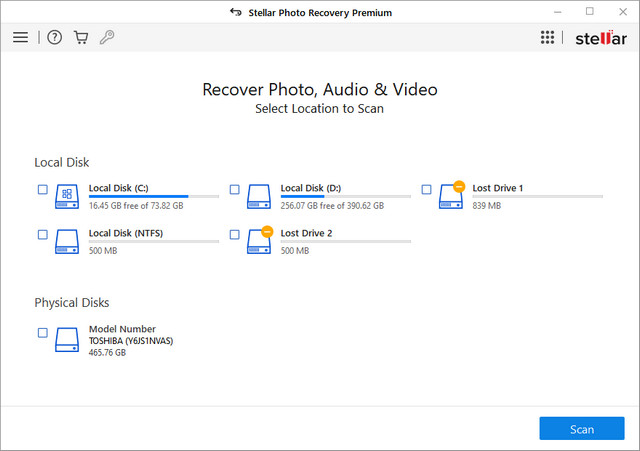Click the shopping cart buy icon

pyautogui.click(x=81, y=37)
